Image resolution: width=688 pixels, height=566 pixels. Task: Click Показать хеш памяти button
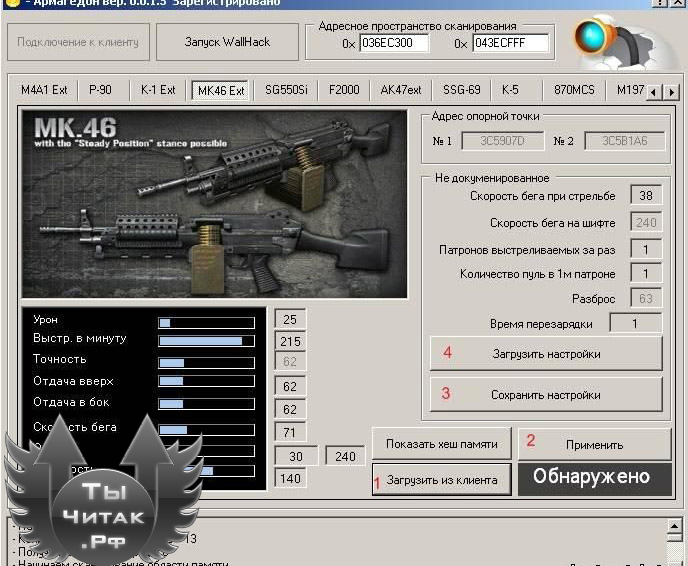441,444
